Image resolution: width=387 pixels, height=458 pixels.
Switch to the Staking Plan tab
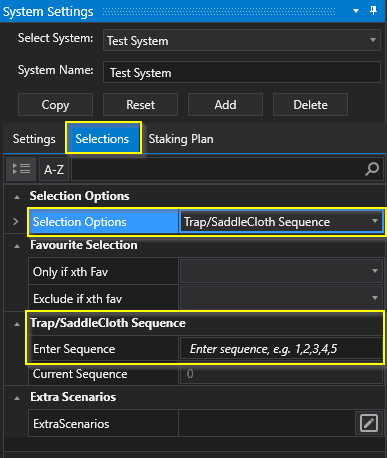[181, 139]
